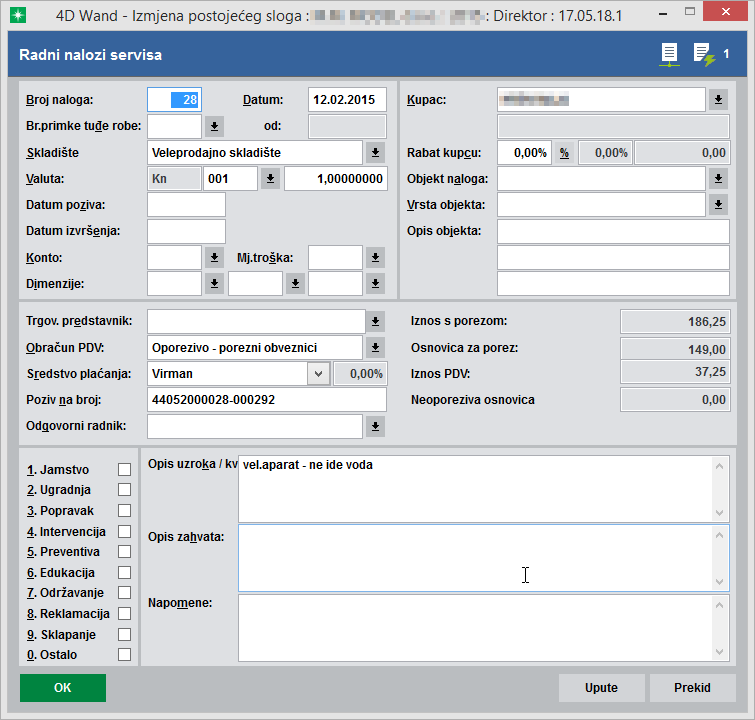Click the Odgovorni radnik field

255,426
